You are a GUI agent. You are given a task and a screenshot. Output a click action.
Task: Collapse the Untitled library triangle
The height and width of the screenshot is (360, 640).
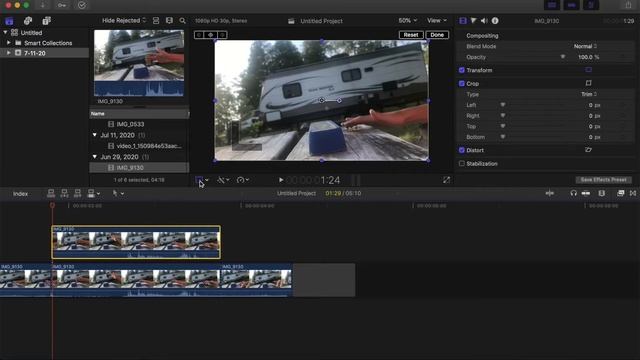[x=5, y=32]
